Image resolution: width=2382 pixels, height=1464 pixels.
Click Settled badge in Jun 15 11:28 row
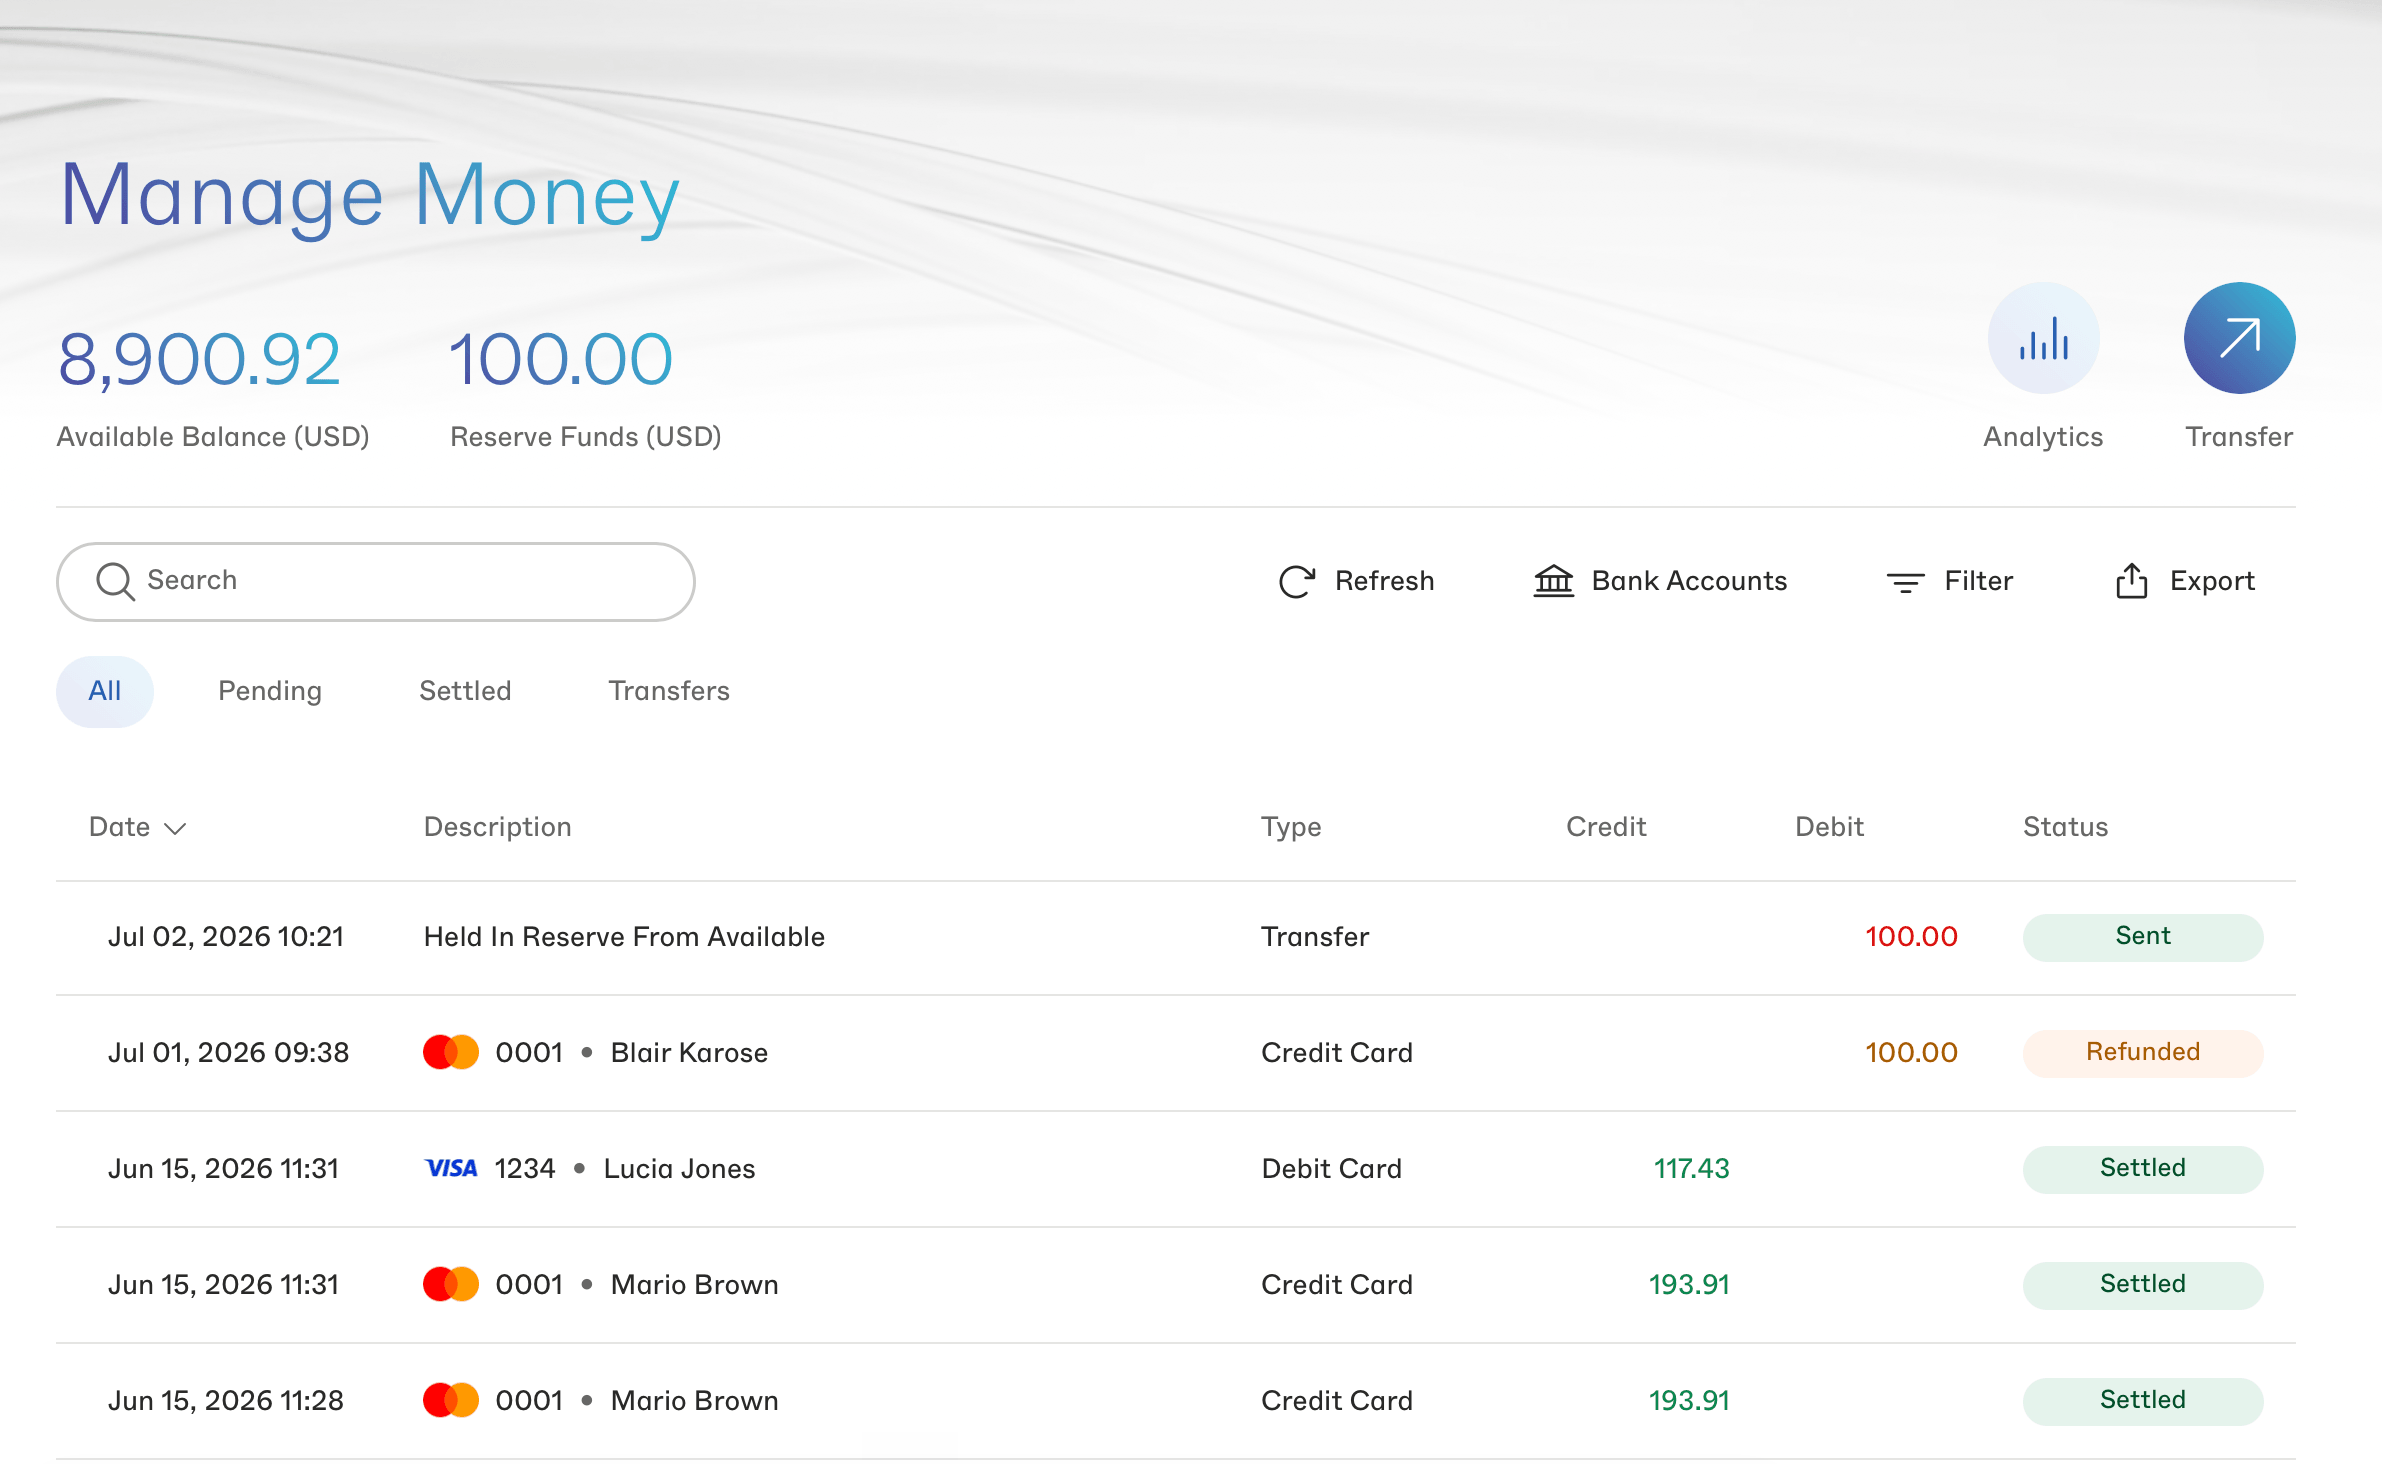[2143, 1401]
